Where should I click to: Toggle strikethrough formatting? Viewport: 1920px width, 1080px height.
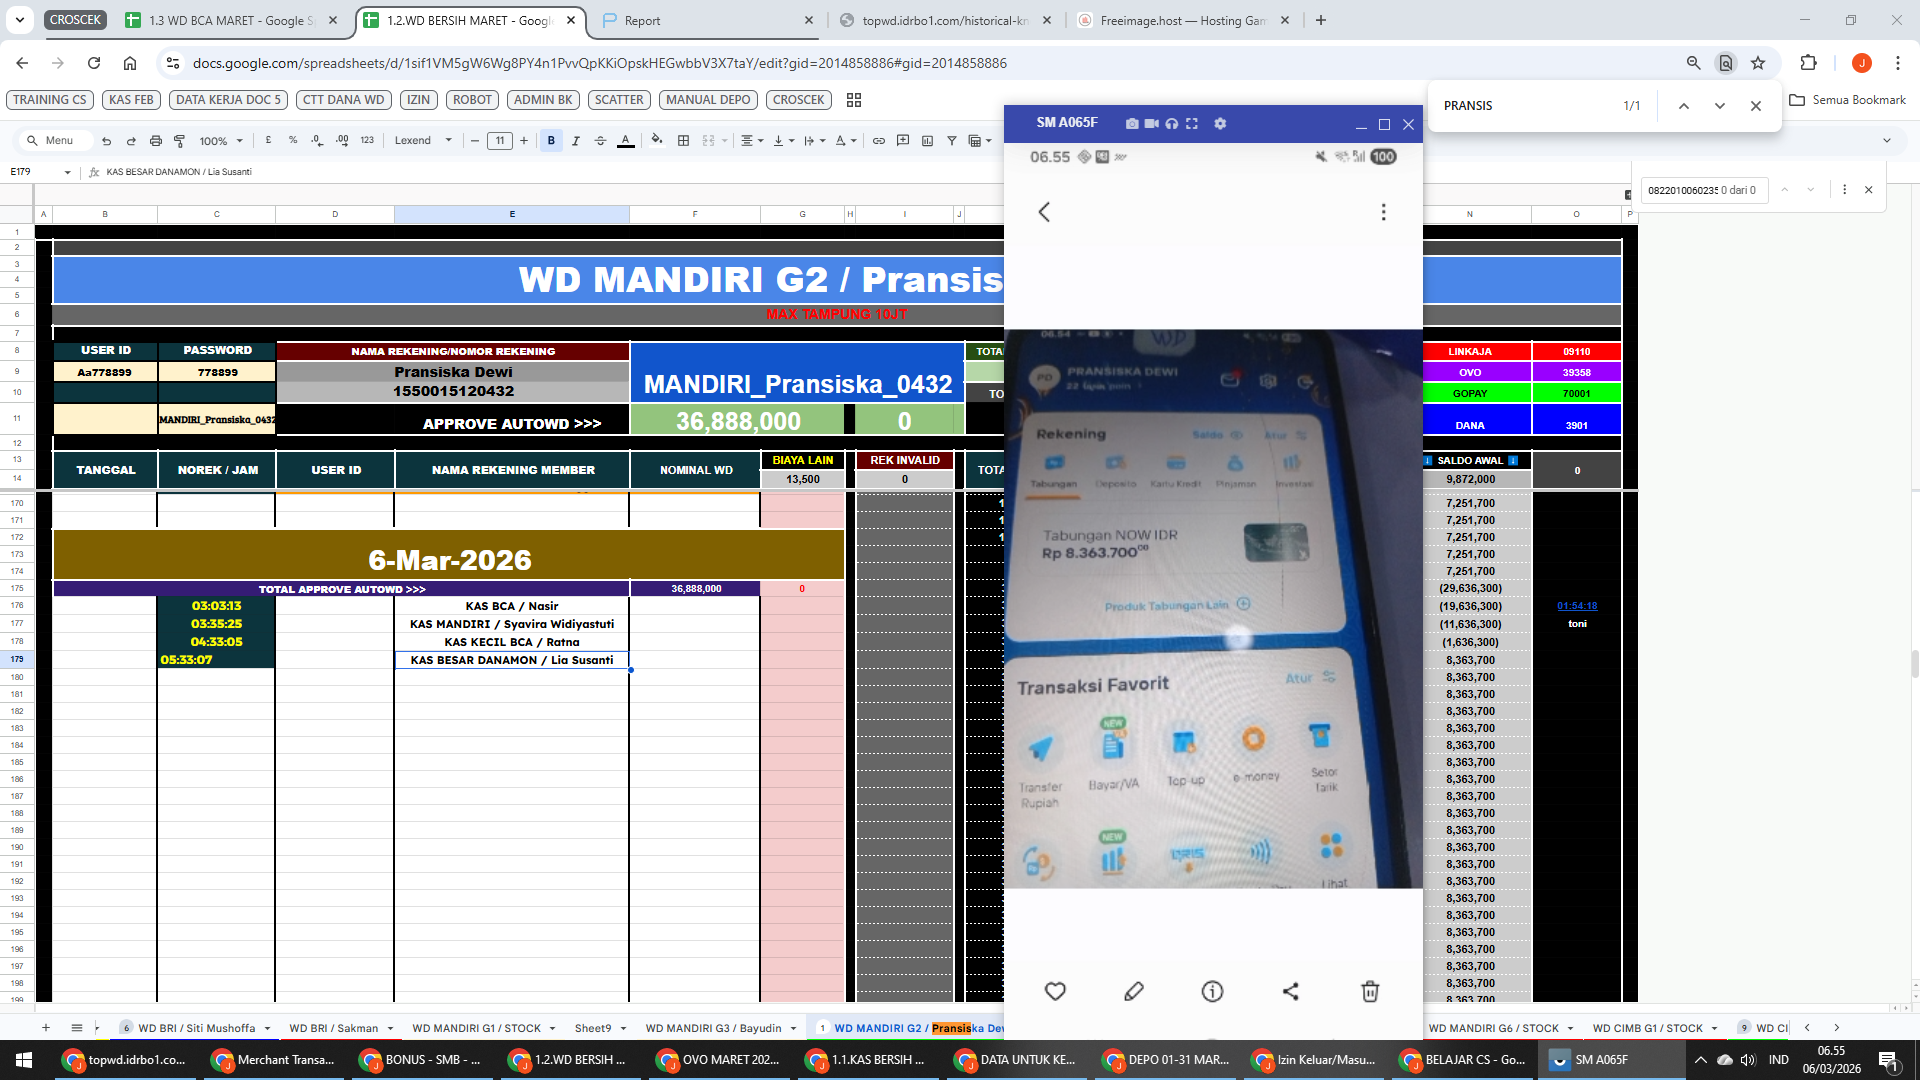click(x=600, y=141)
